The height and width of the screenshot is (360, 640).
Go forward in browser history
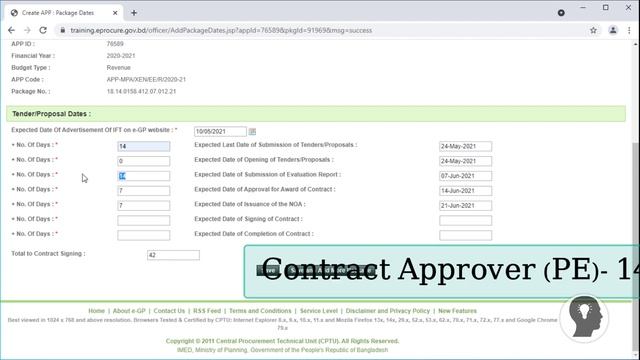click(27, 30)
